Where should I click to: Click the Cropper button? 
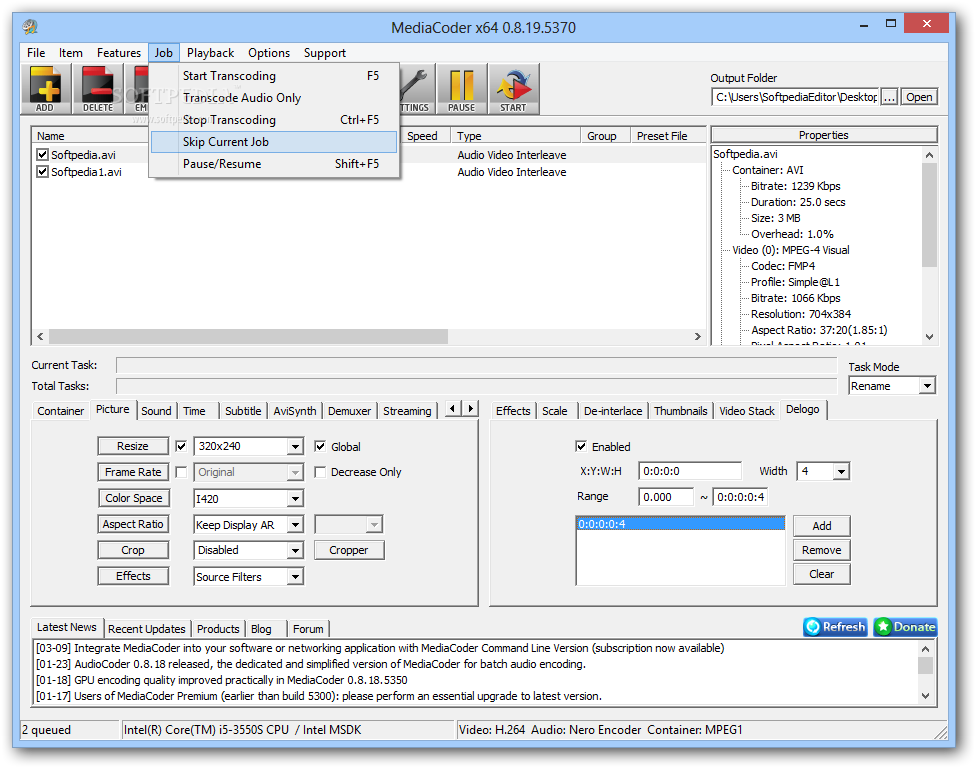pos(349,550)
